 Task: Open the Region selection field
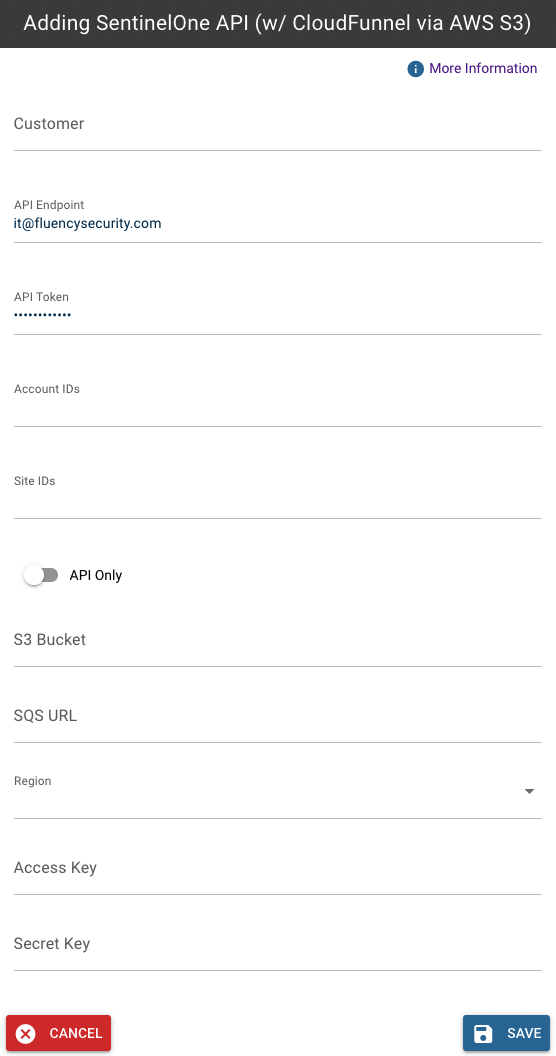coord(277,793)
